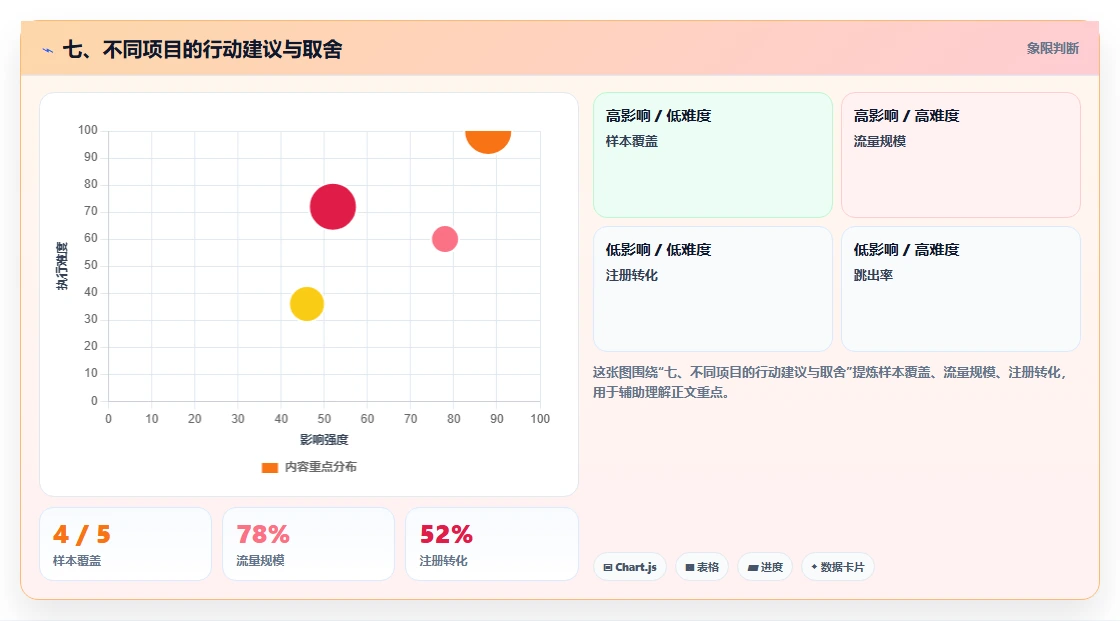Click the 进度 tag chip
Viewport: 1120px width, 621px height.
coord(765,567)
